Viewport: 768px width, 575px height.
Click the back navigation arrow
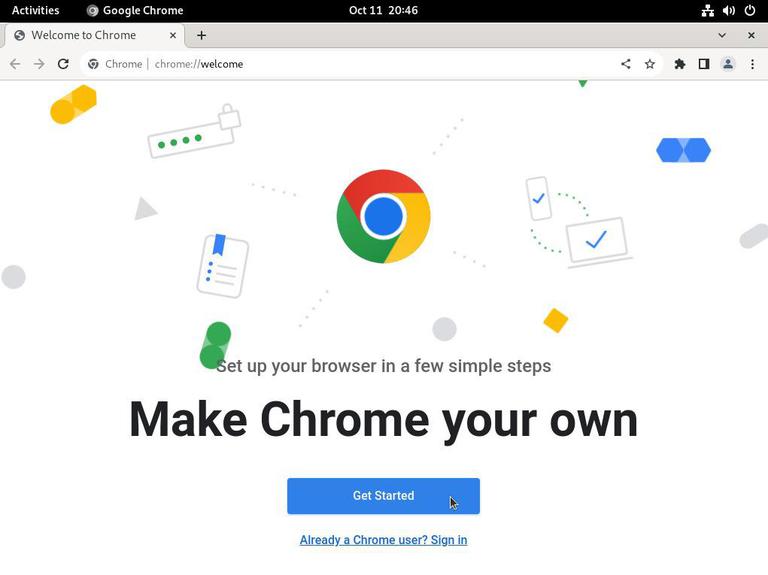point(15,64)
